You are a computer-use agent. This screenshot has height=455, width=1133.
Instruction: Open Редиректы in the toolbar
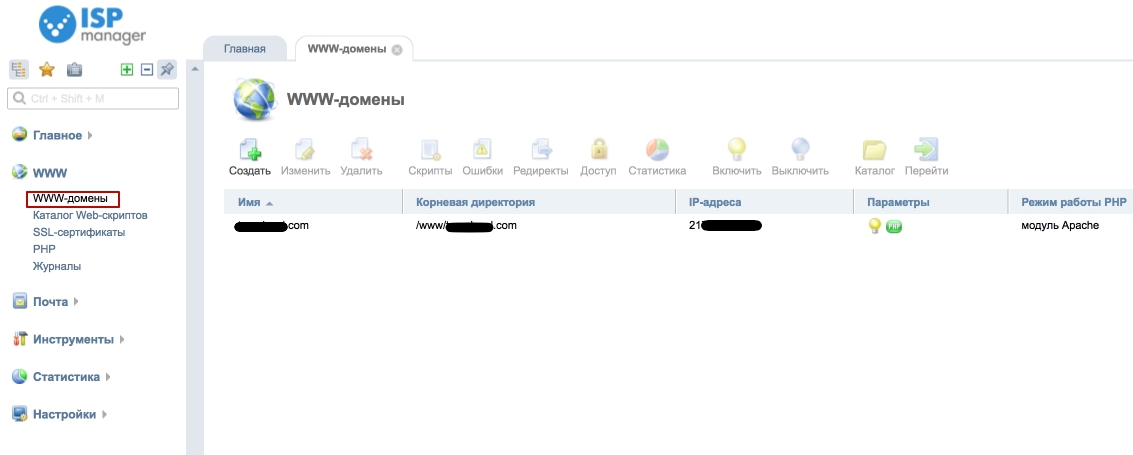click(540, 152)
